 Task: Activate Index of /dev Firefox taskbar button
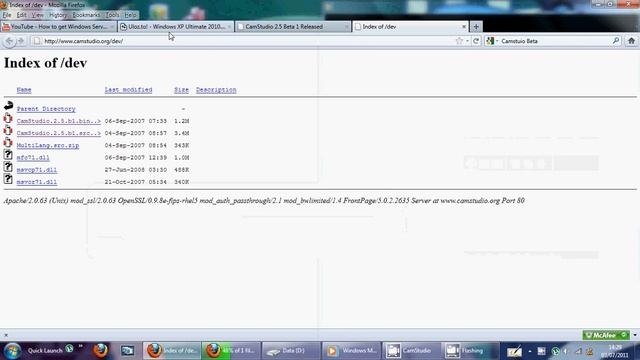tap(172, 351)
